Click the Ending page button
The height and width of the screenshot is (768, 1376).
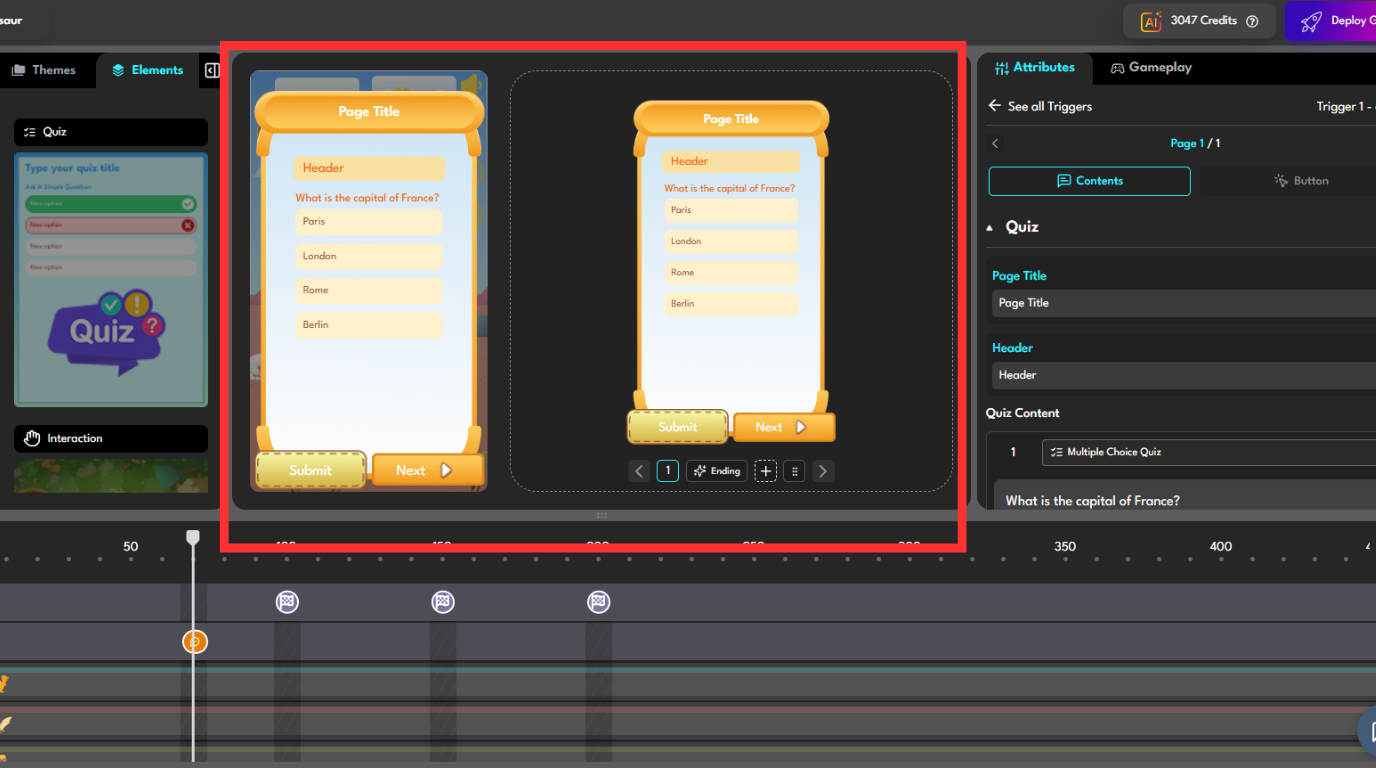716,471
